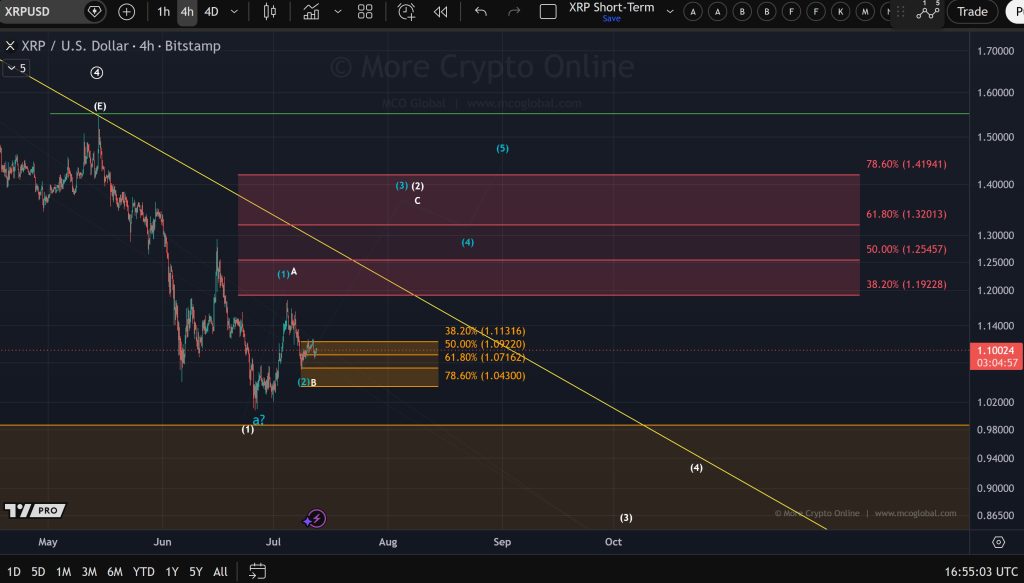Screen dimensions: 1024x583
Task: Open the candlestick chart type selector
Action: 270,12
